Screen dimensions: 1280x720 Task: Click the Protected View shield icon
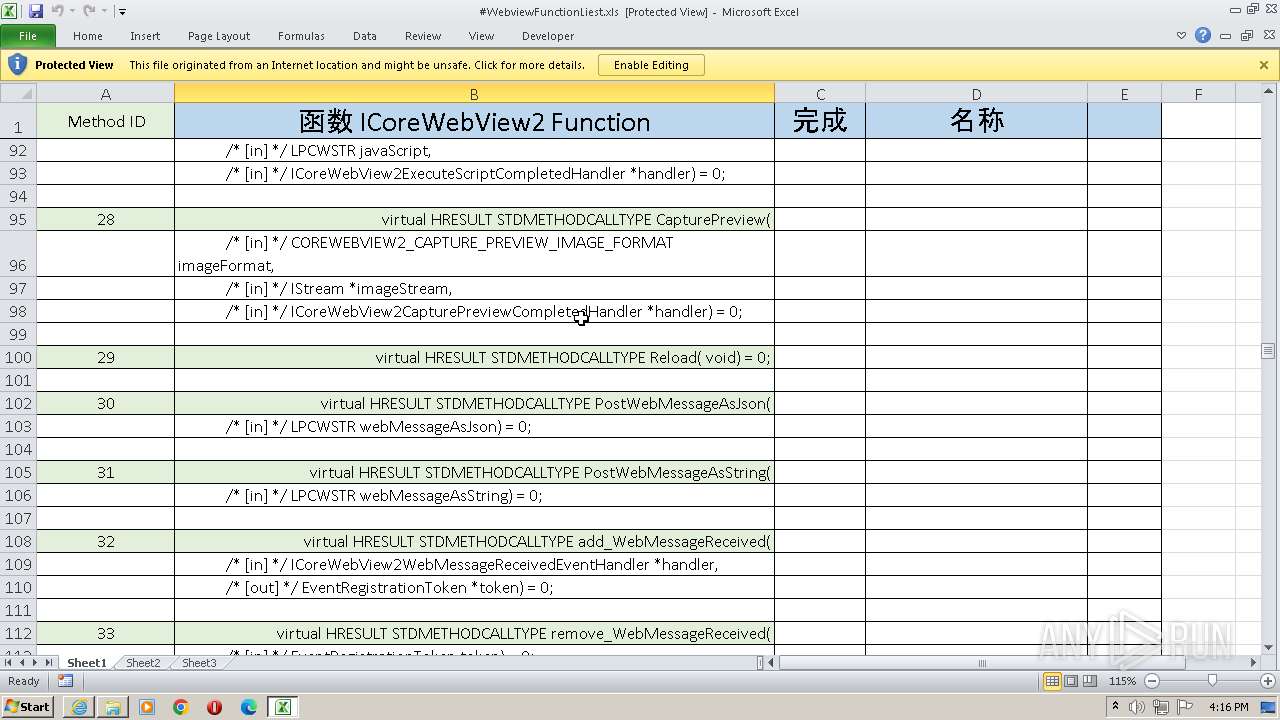[17, 65]
